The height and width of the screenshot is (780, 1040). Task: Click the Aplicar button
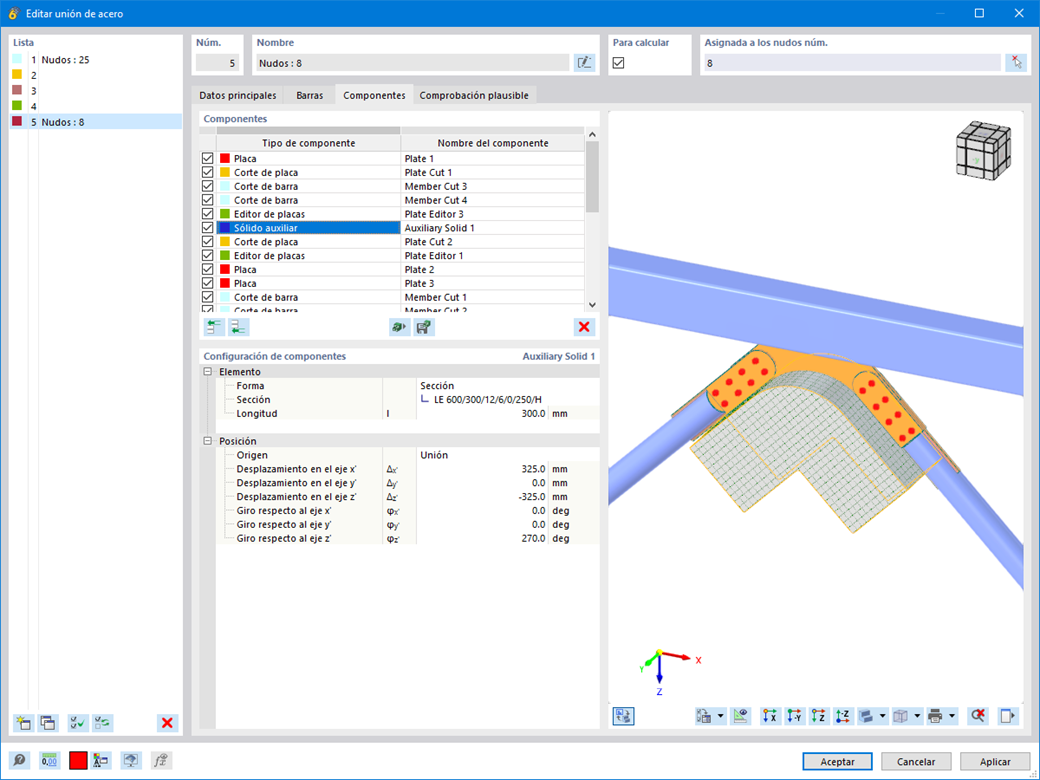[995, 761]
